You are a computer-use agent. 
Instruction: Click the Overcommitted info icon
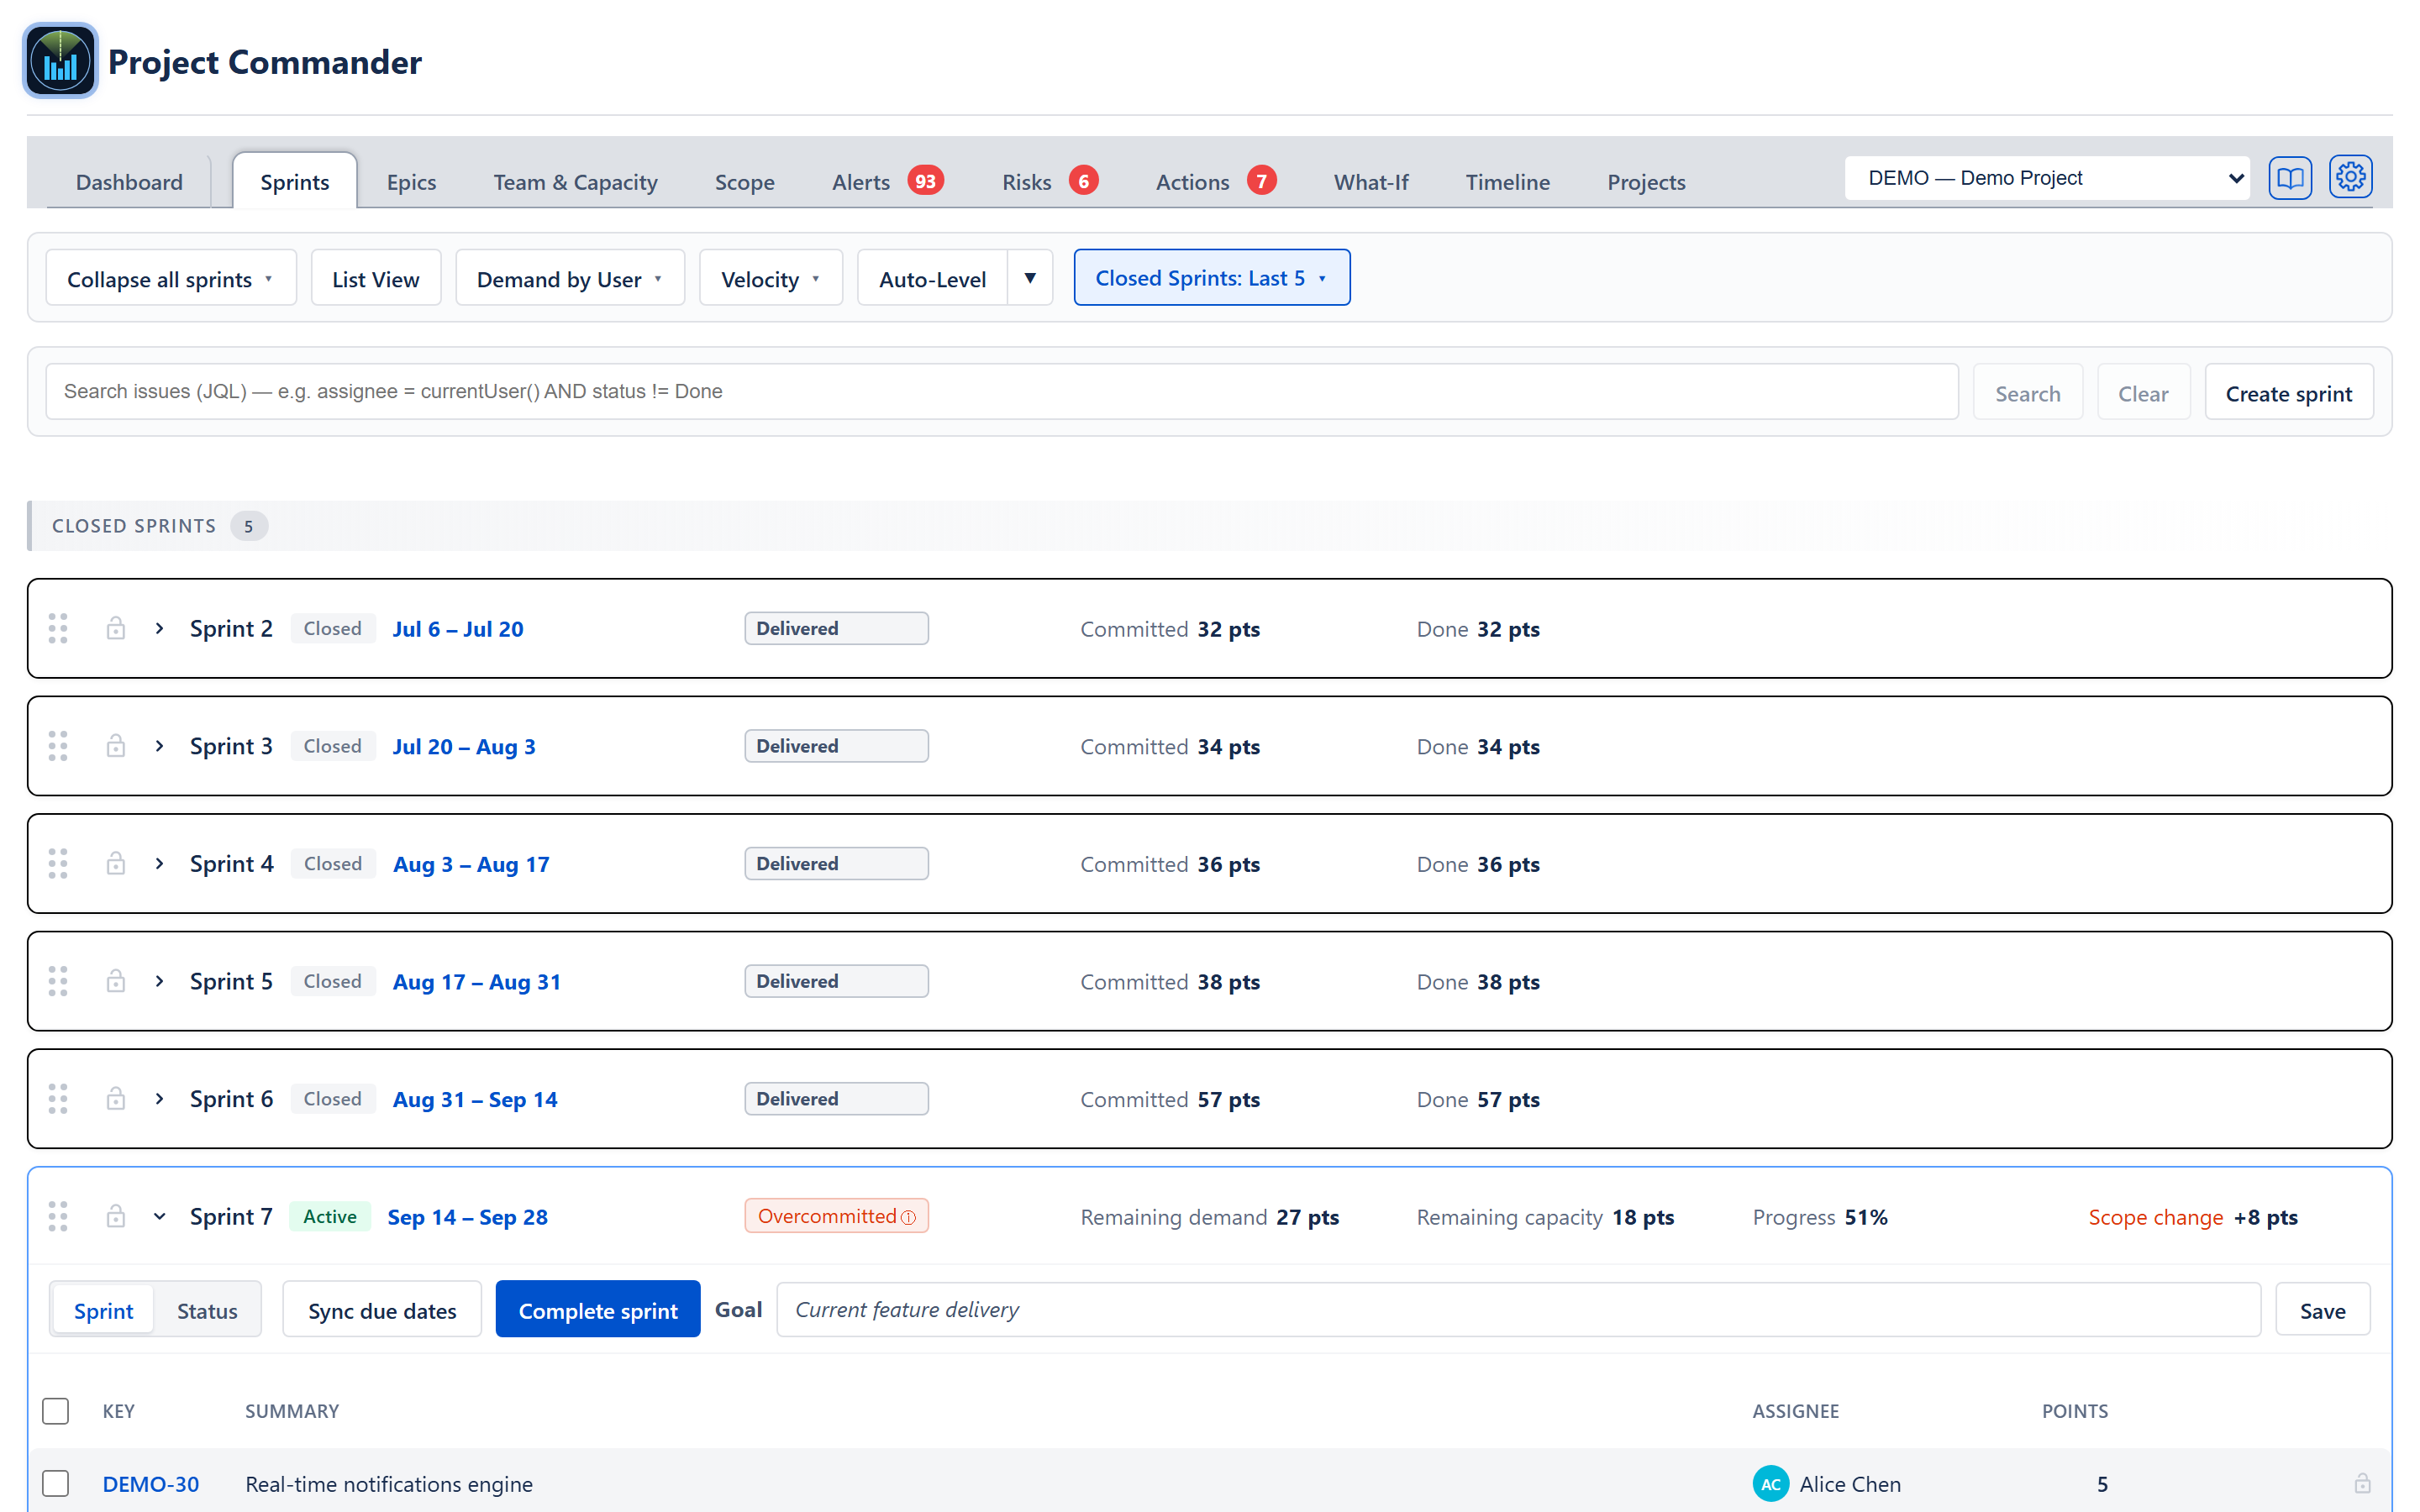(908, 1217)
